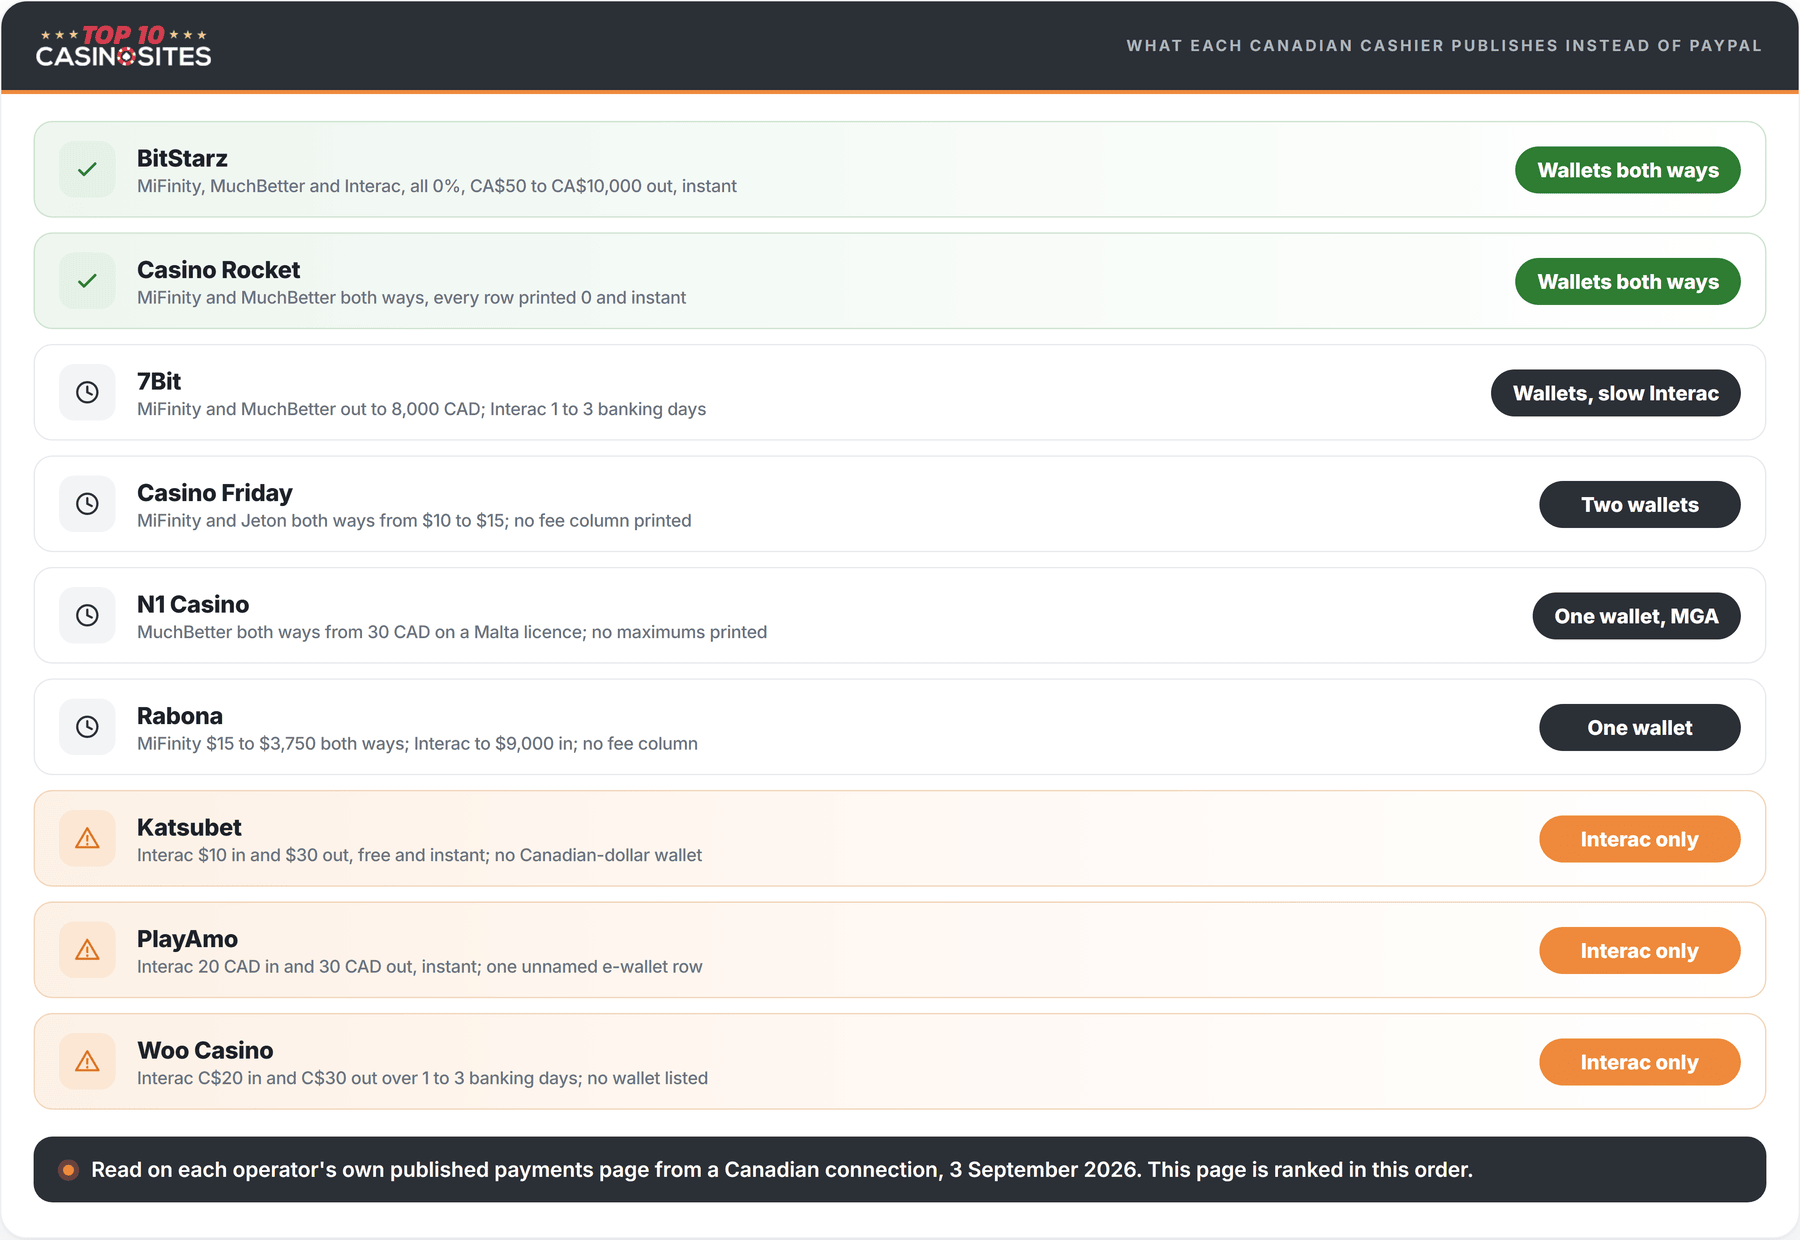Viewport: 1800px width, 1240px height.
Task: Click the Top 10 Casino Sites logo
Action: point(124,46)
